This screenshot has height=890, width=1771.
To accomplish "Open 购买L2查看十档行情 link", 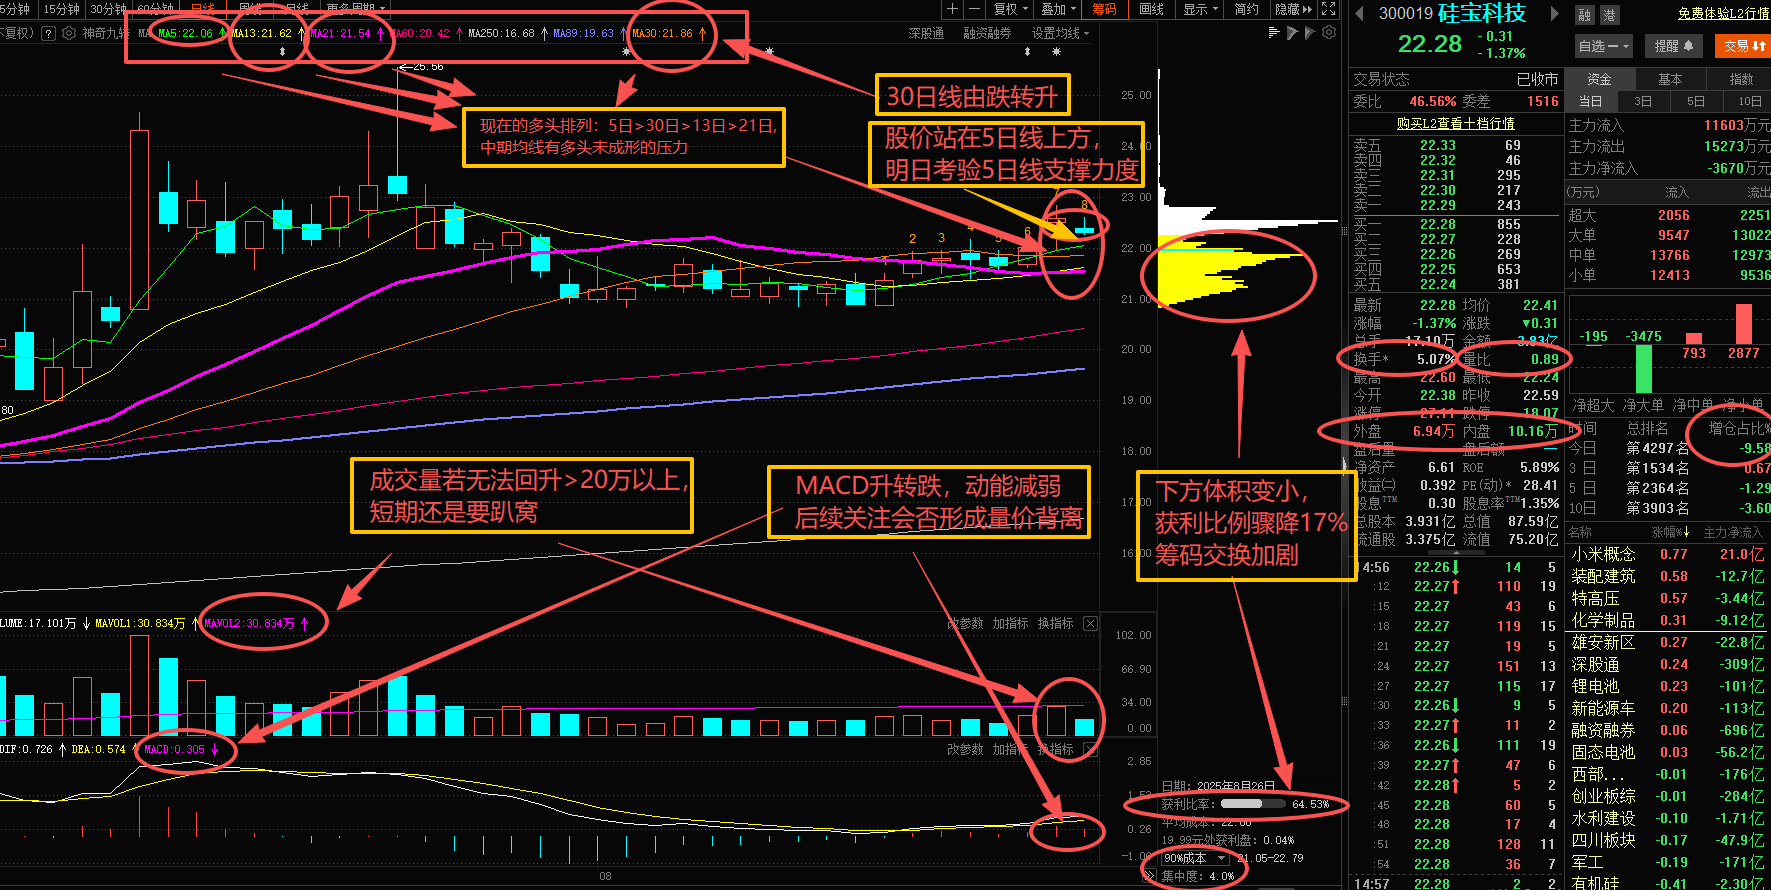I will [1455, 123].
